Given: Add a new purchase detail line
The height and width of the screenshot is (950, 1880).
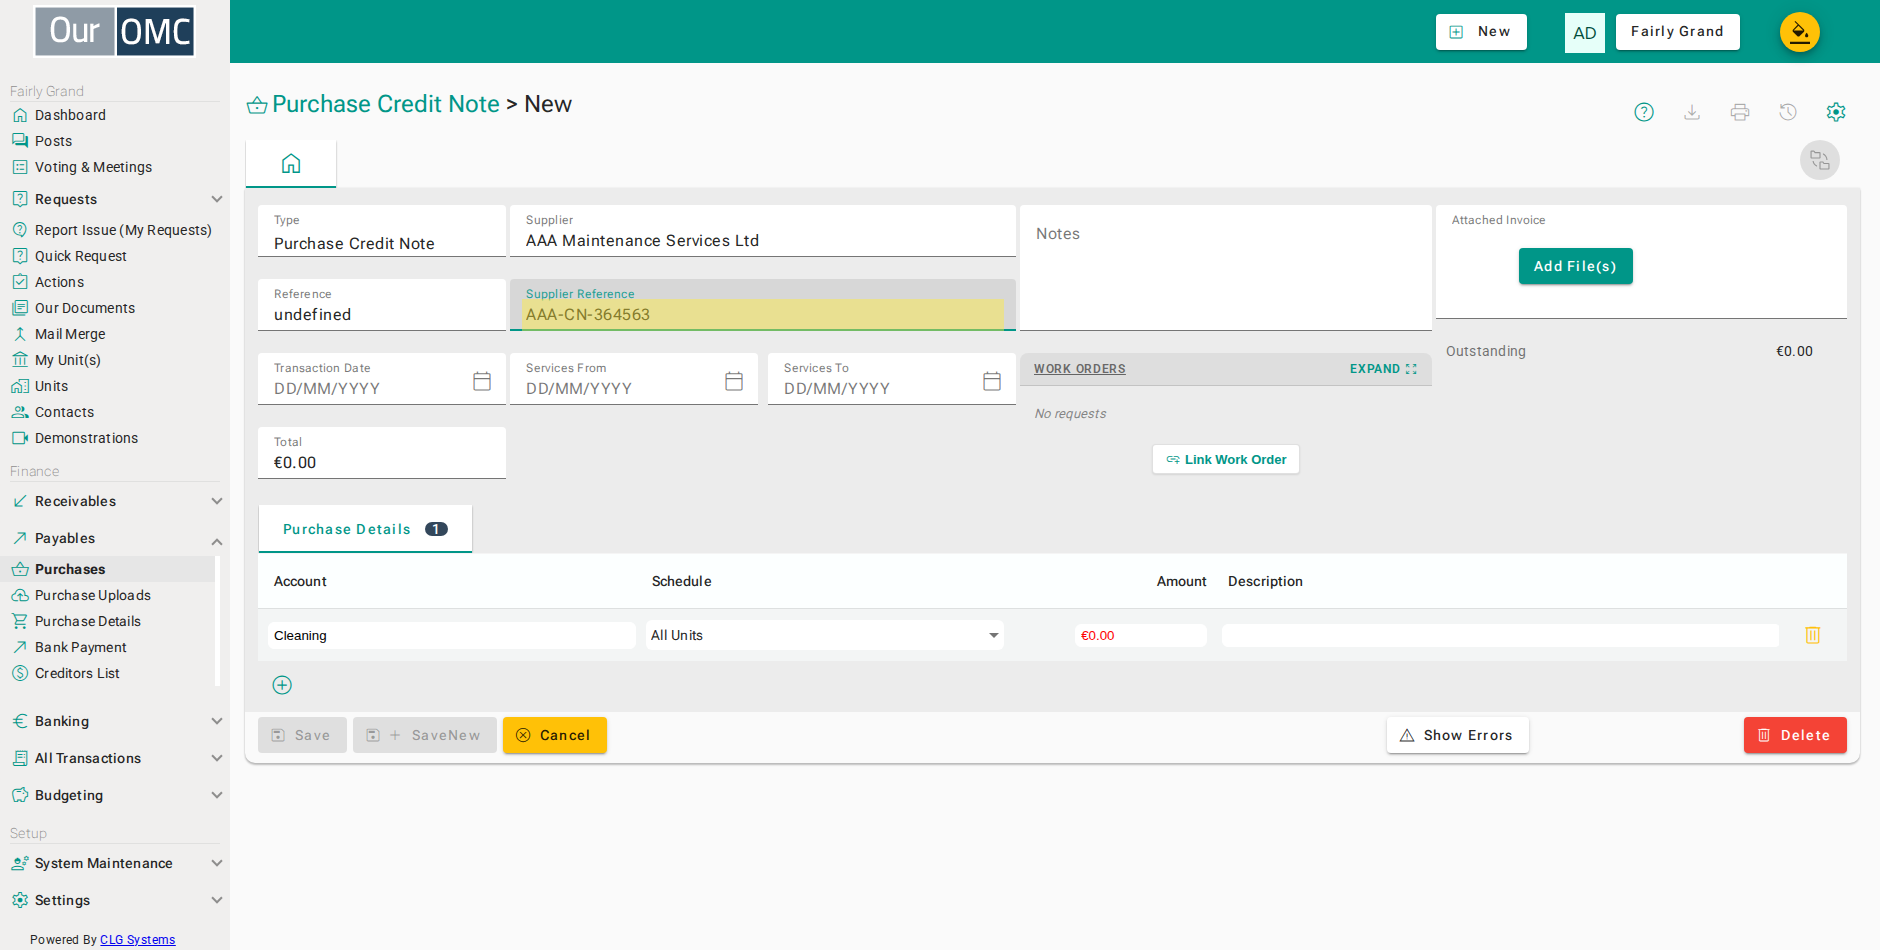Looking at the screenshot, I should point(282,685).
